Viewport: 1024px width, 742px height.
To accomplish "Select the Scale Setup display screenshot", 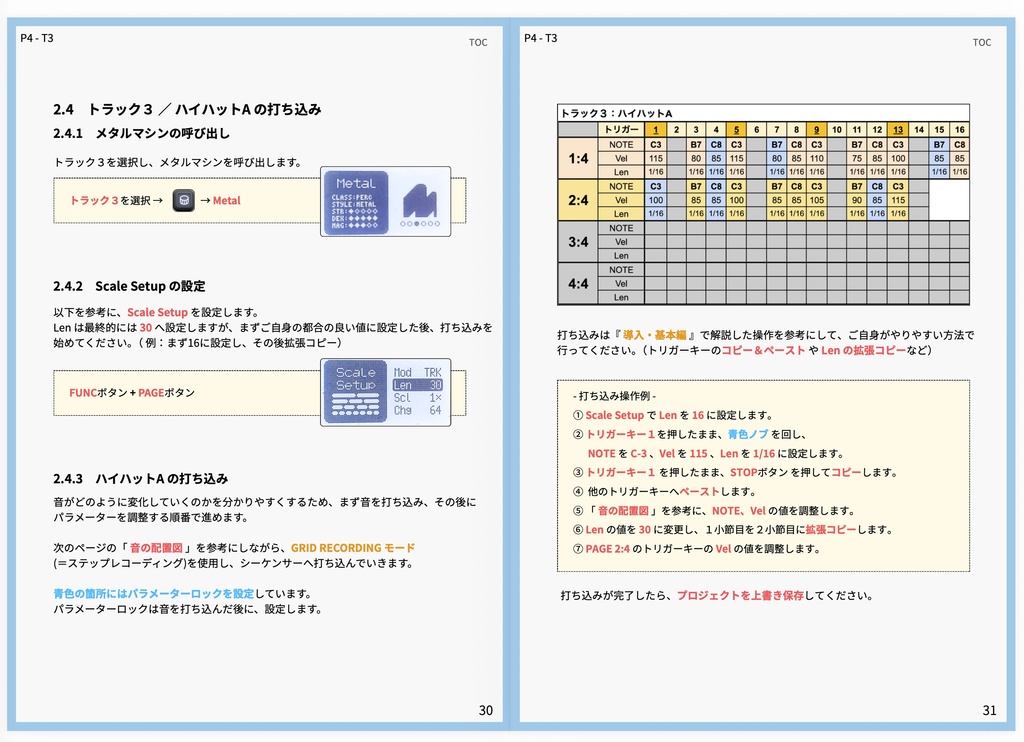I will pos(385,392).
